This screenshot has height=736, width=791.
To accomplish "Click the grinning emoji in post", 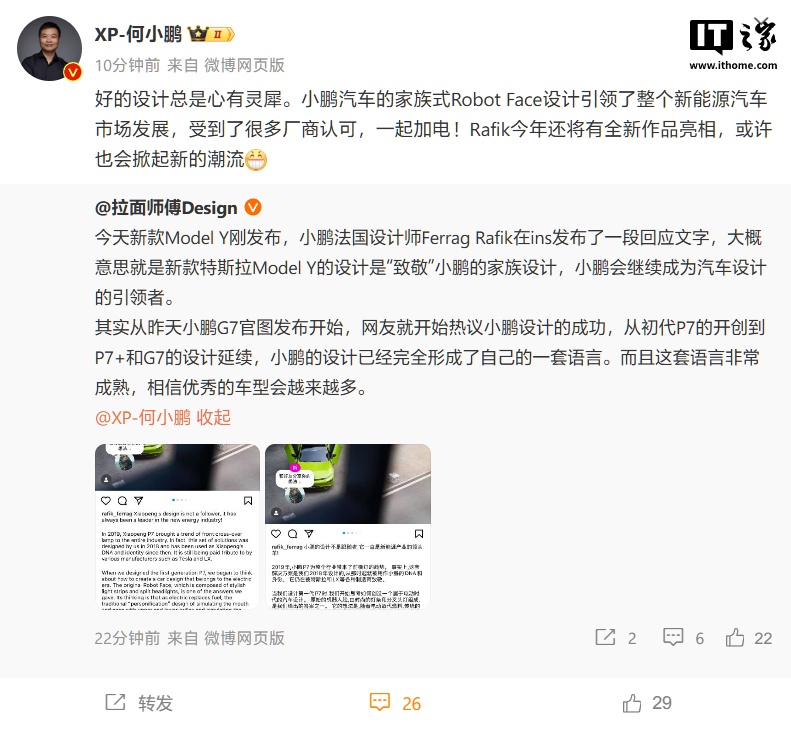I will [256, 160].
